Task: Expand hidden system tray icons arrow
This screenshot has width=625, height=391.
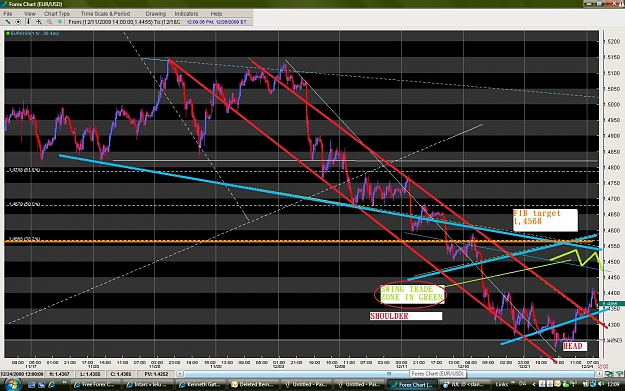Action: [535, 384]
